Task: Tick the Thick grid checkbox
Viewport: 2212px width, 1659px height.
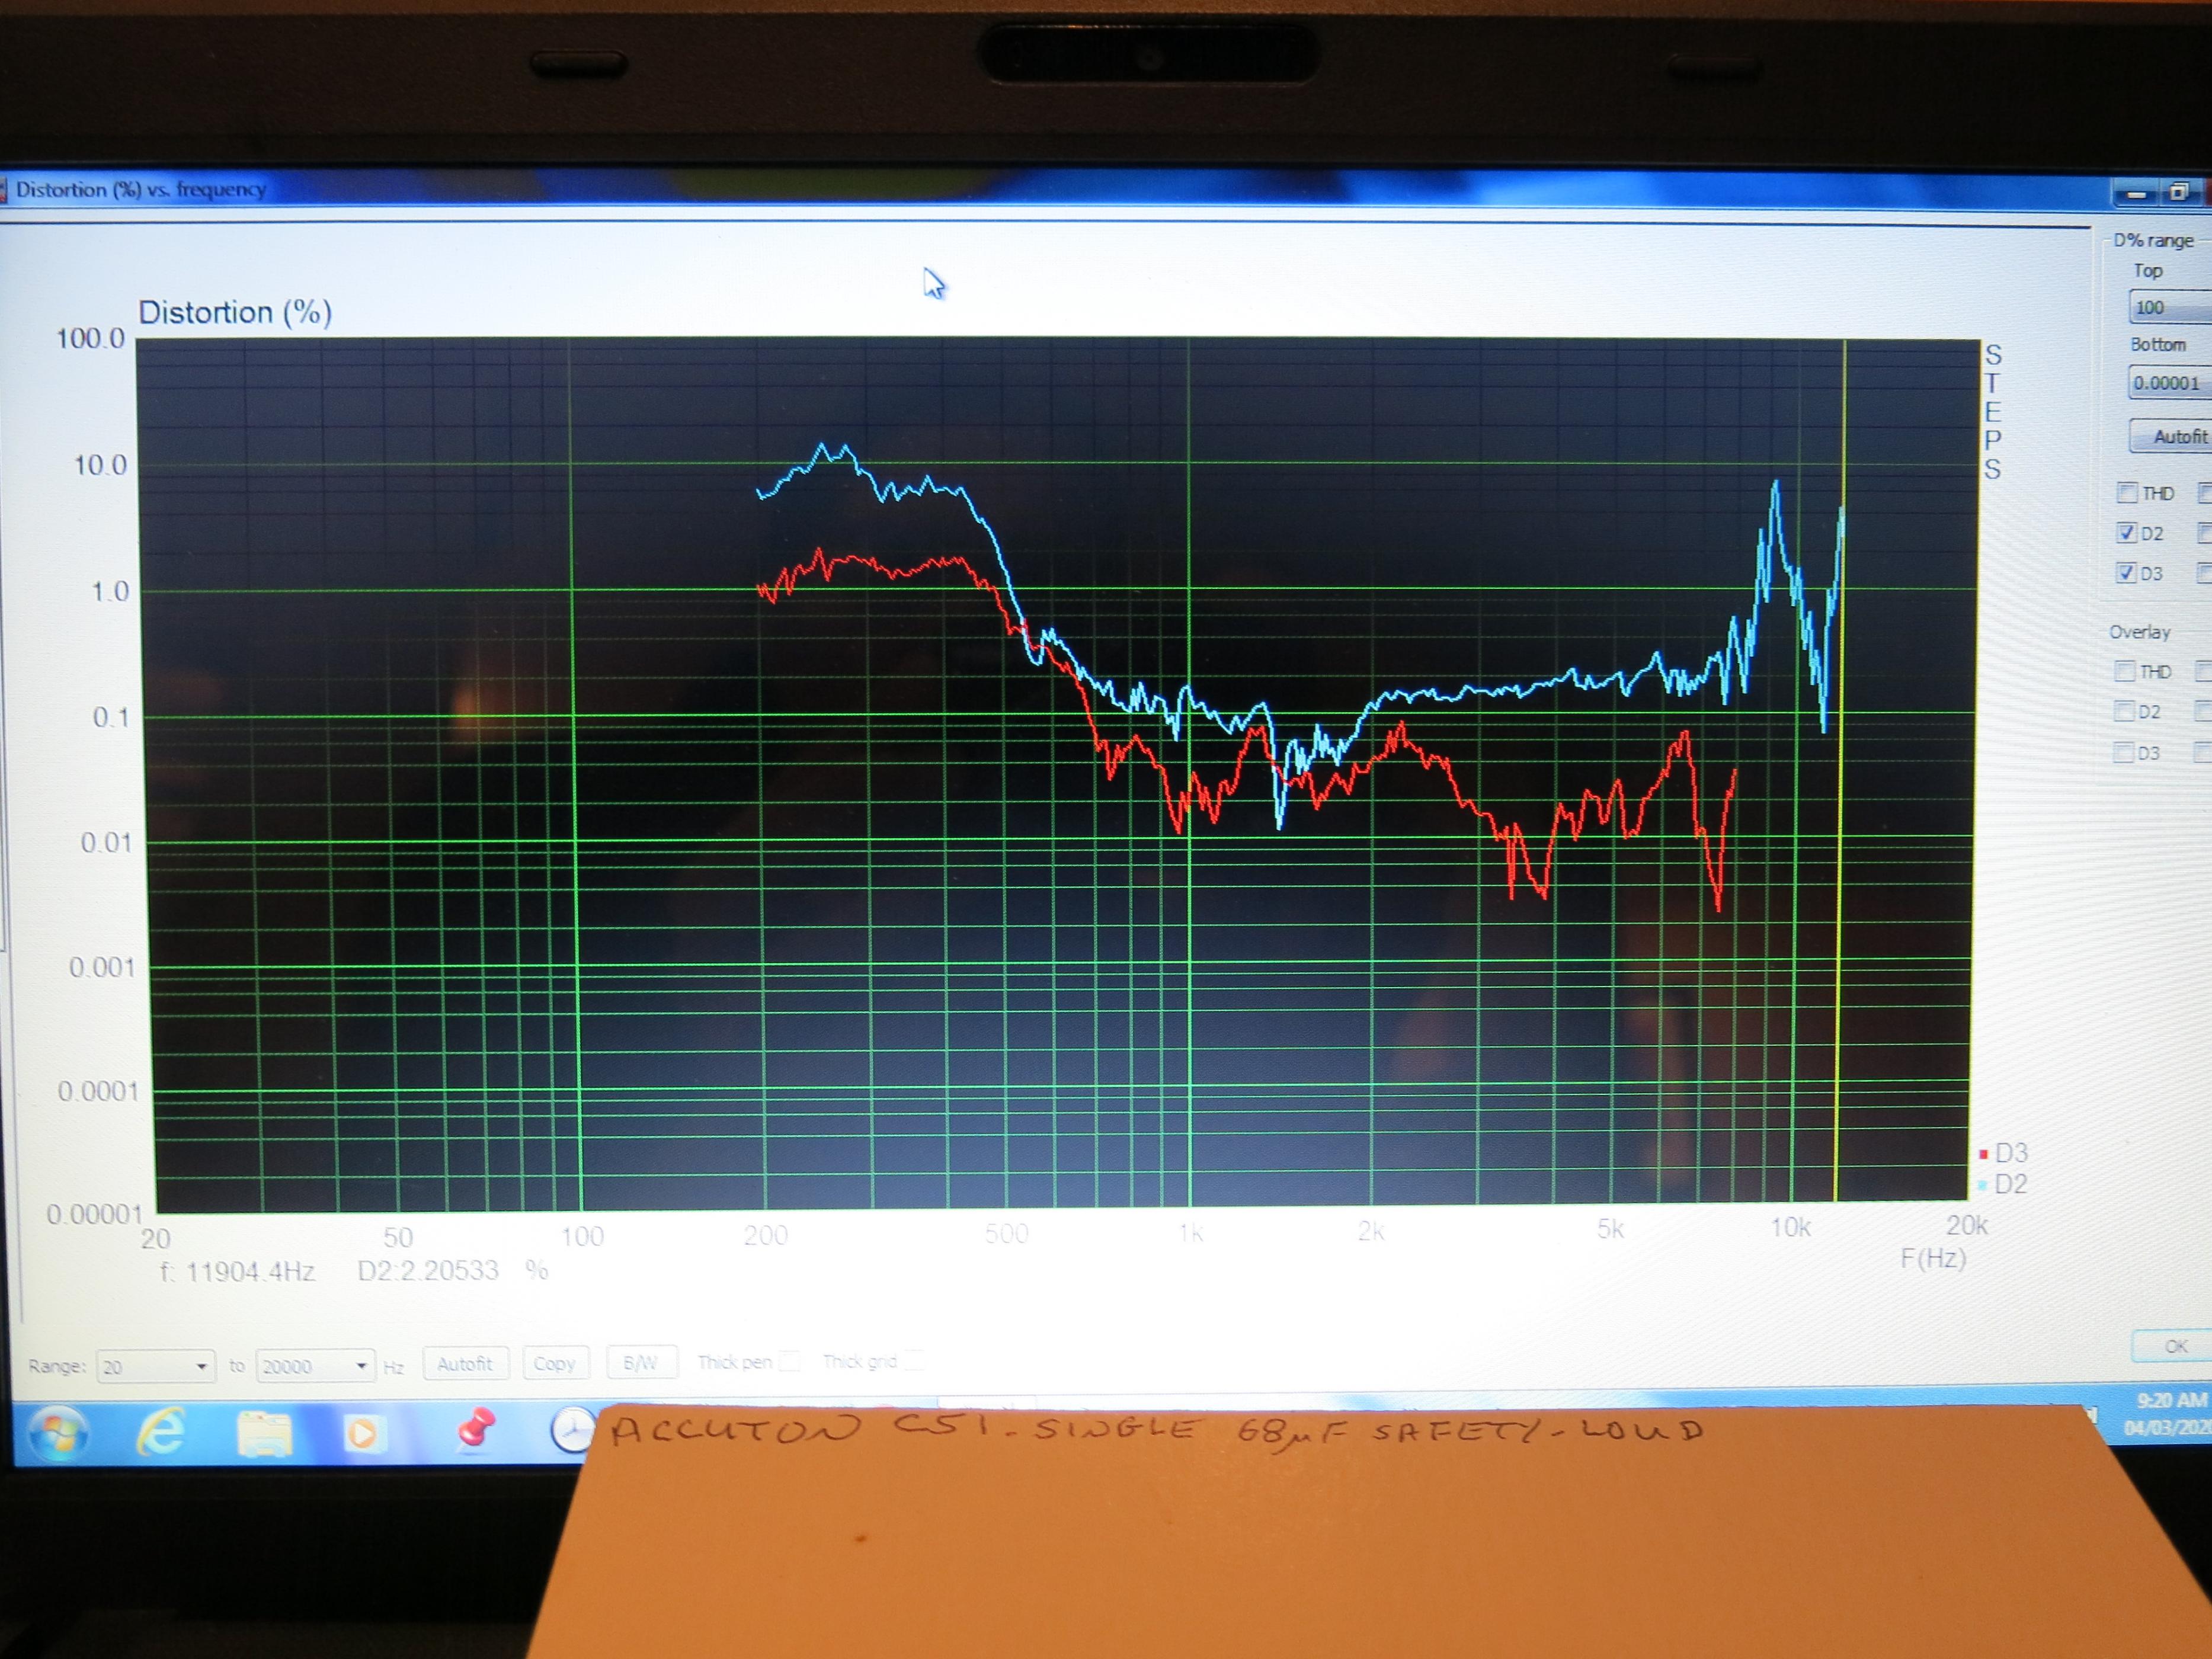Action: tap(913, 1360)
